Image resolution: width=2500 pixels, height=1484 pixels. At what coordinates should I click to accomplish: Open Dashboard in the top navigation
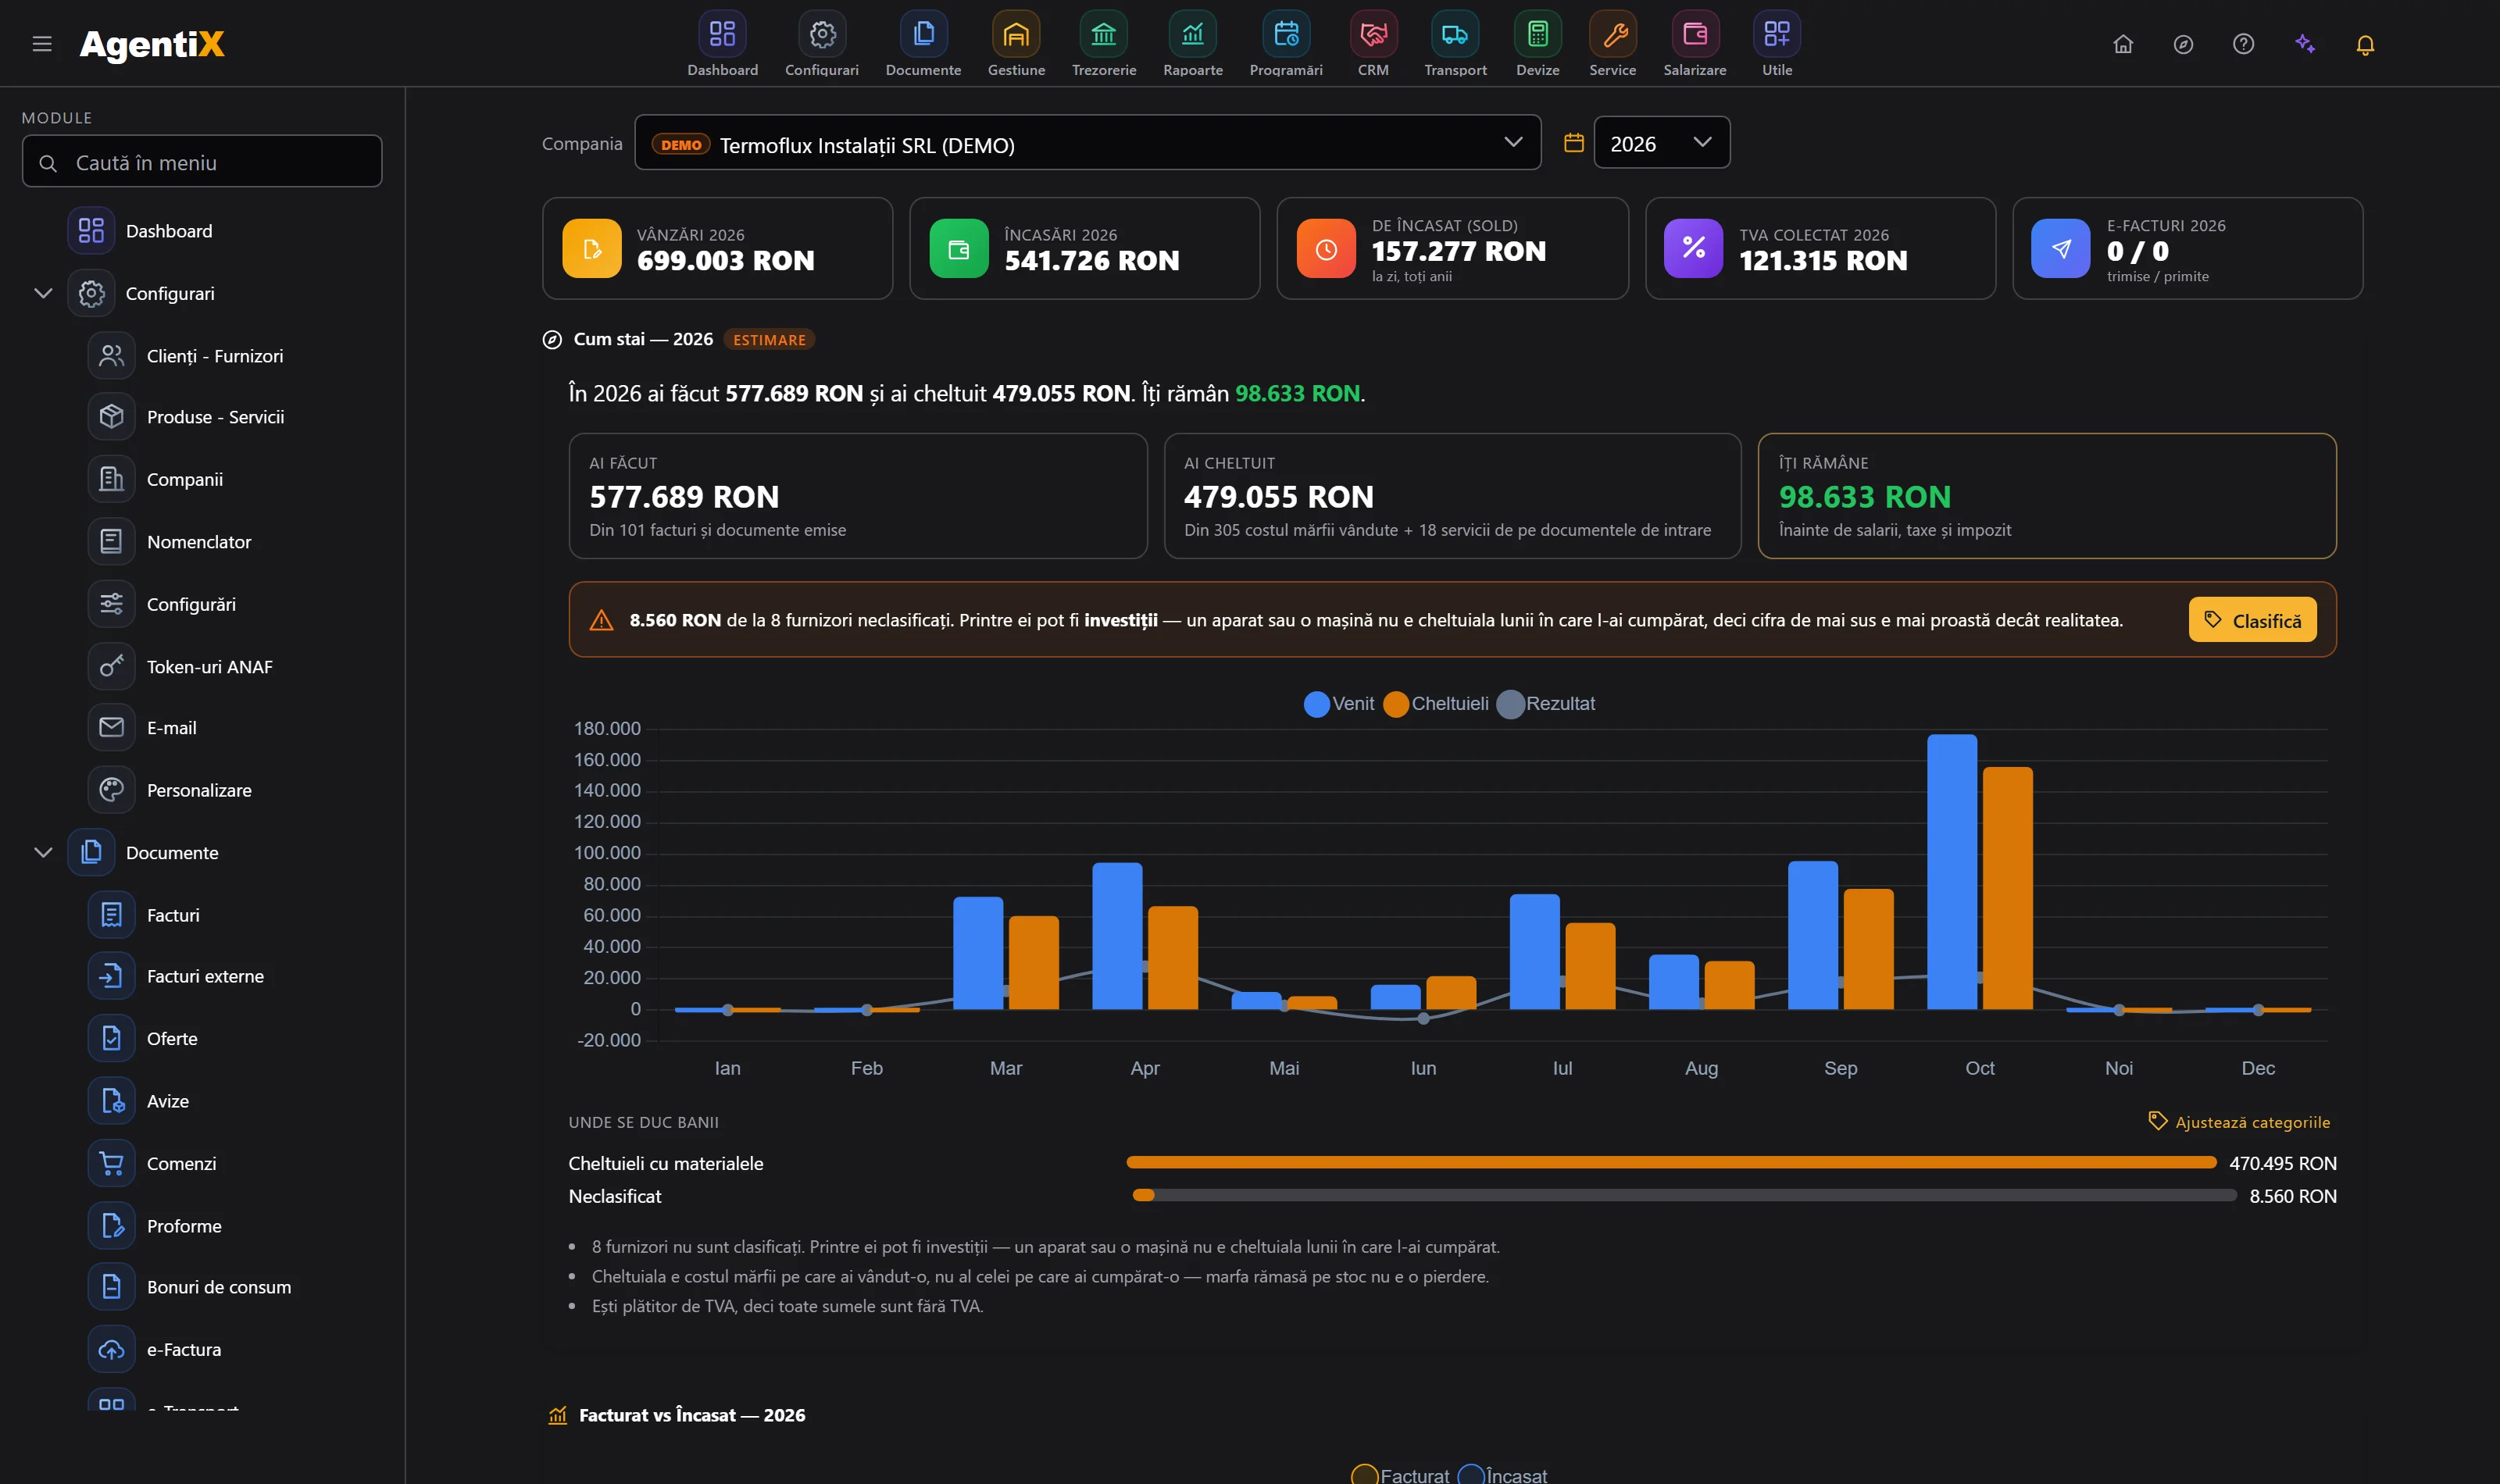722,44
